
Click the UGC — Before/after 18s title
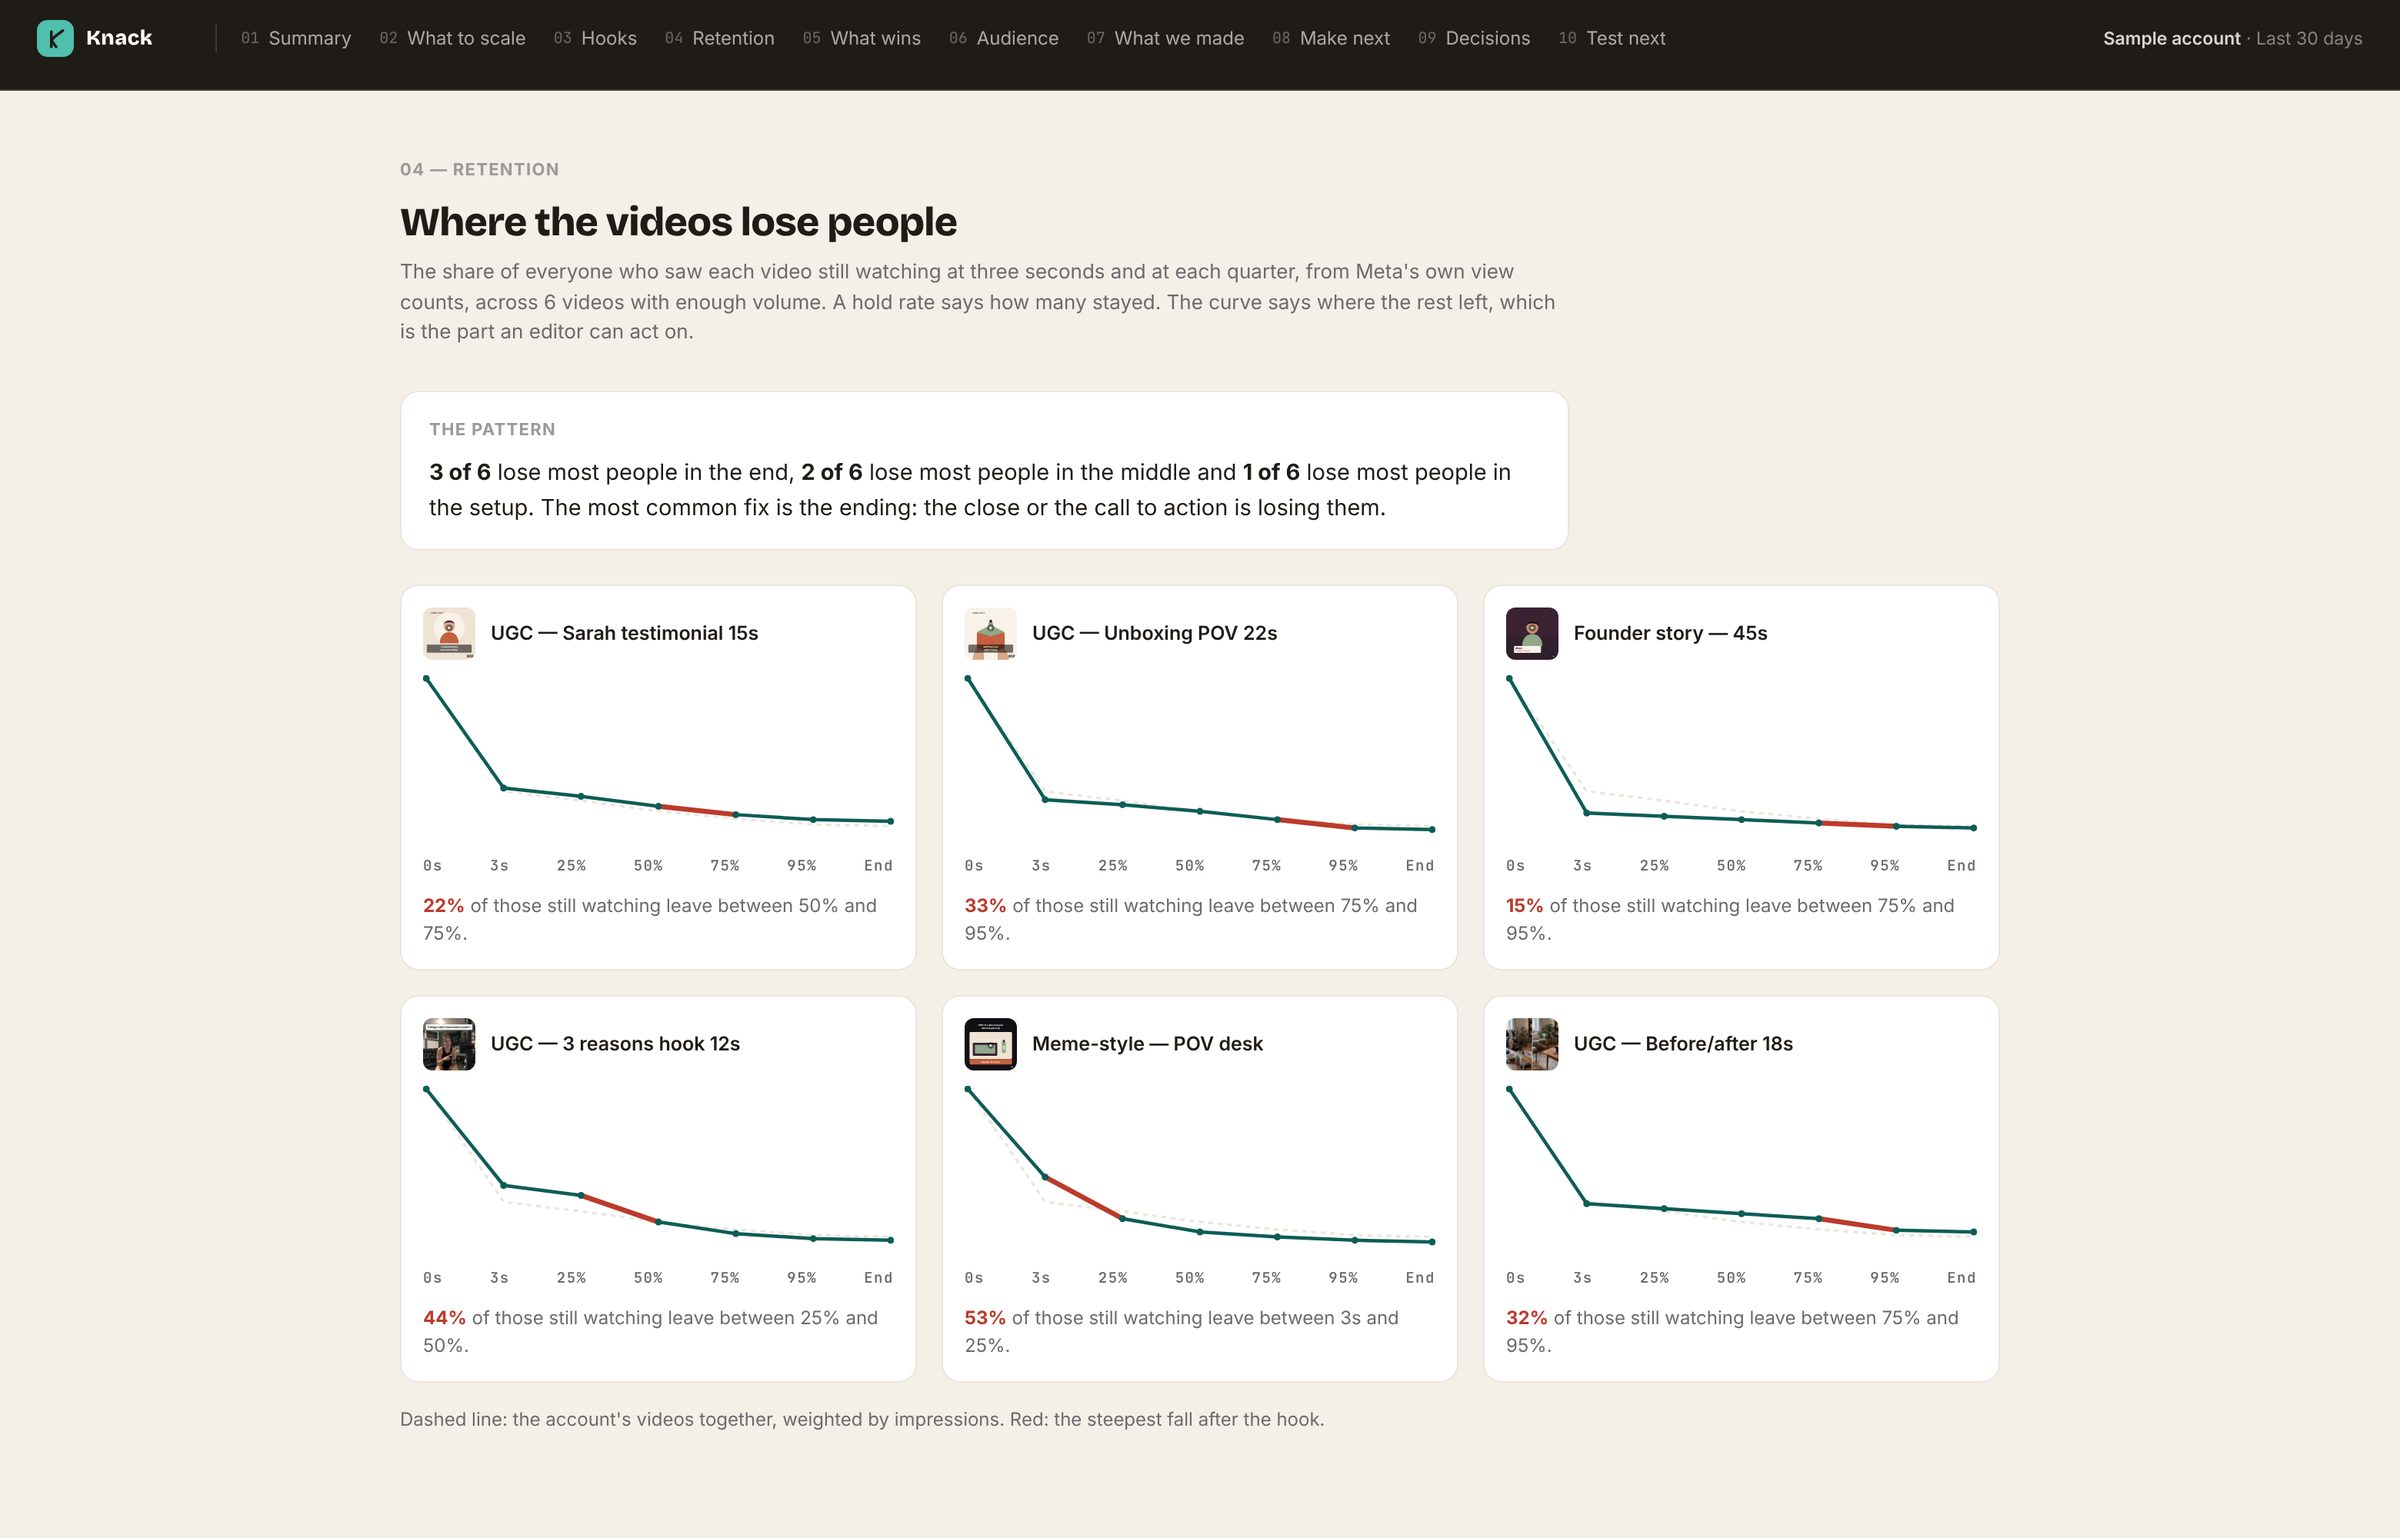pos(1683,1044)
